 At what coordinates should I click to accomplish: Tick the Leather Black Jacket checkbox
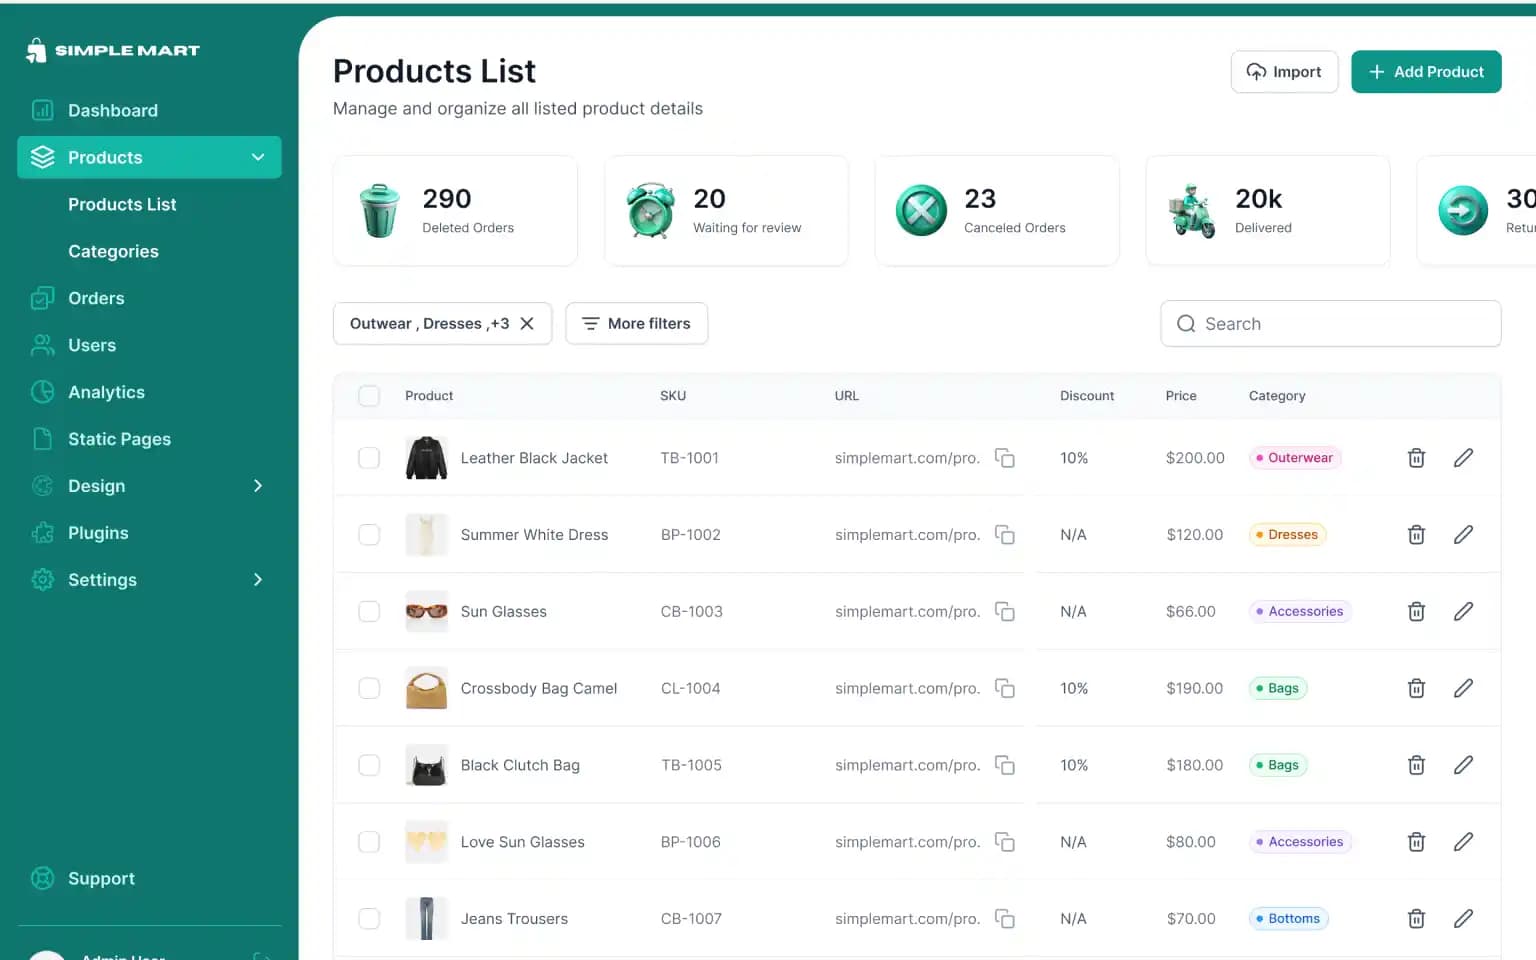(x=369, y=458)
